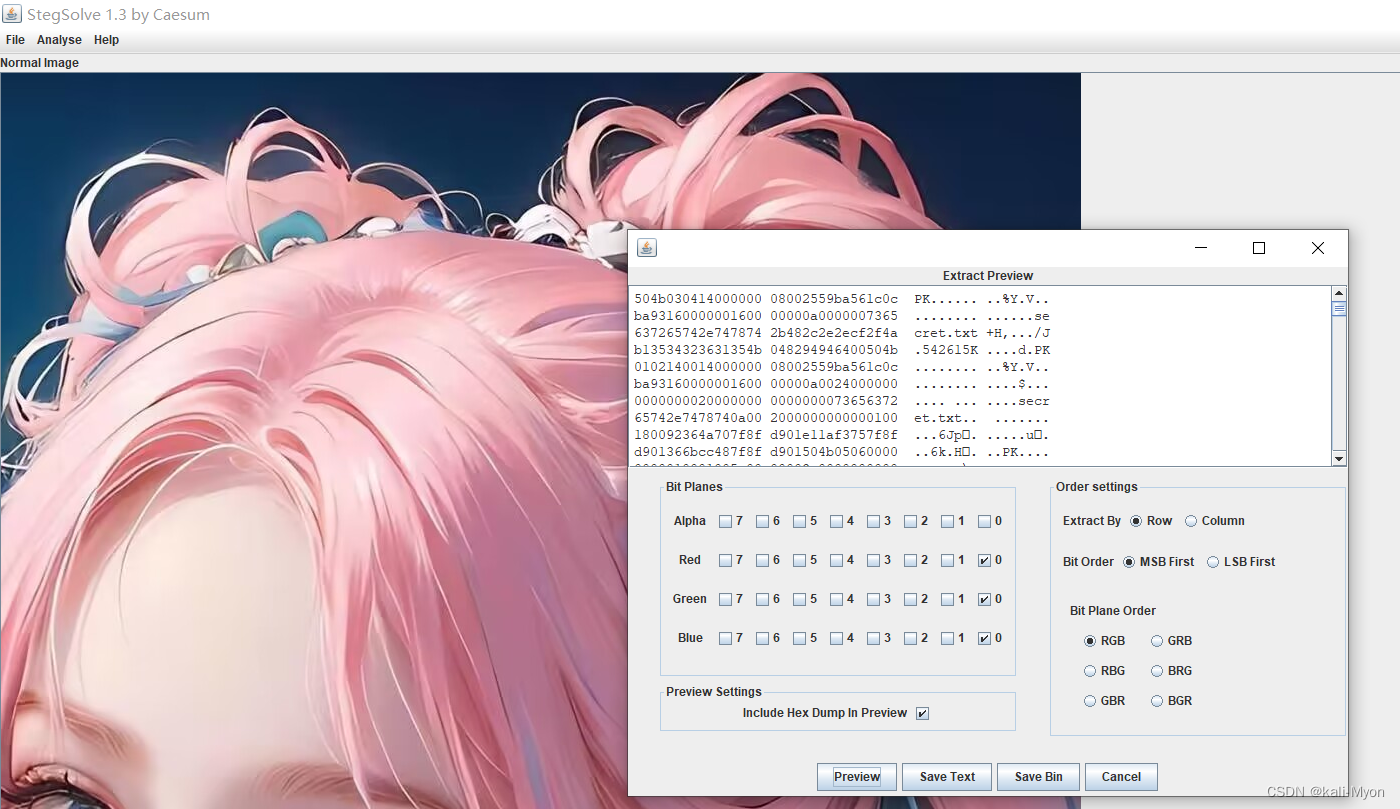Check the Blue bit plane 5 checkbox
Viewport: 1400px width, 809px height.
[x=799, y=638]
